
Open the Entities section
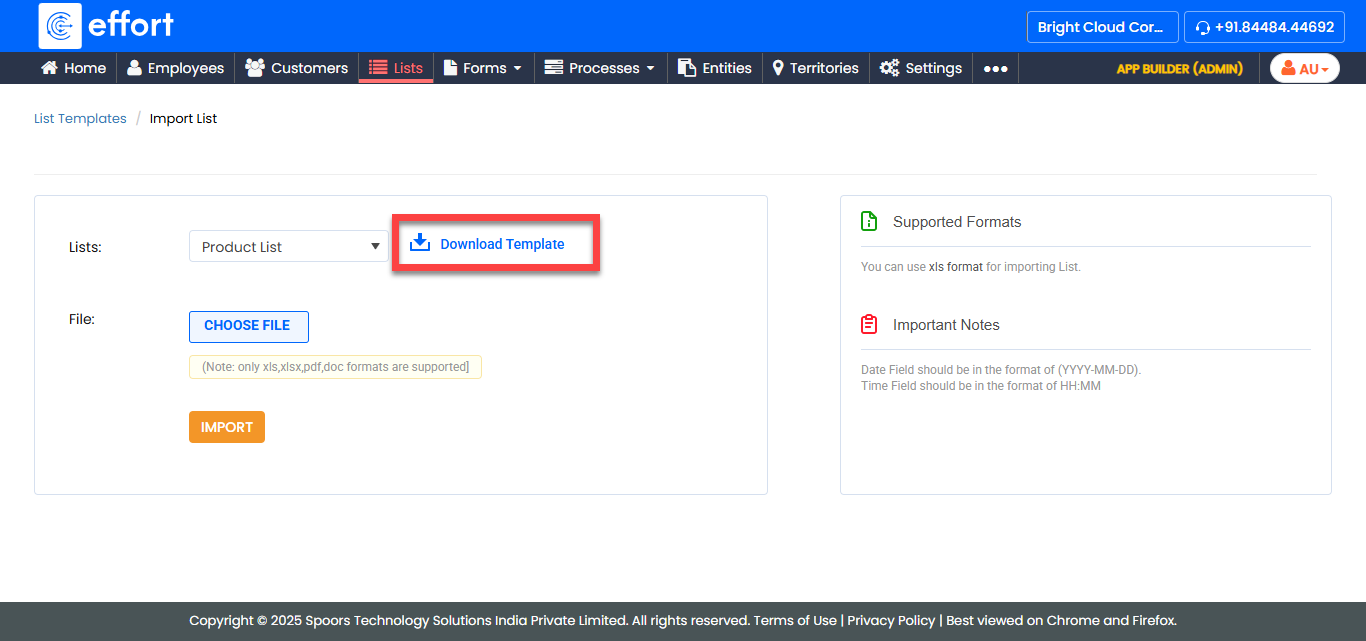point(715,68)
